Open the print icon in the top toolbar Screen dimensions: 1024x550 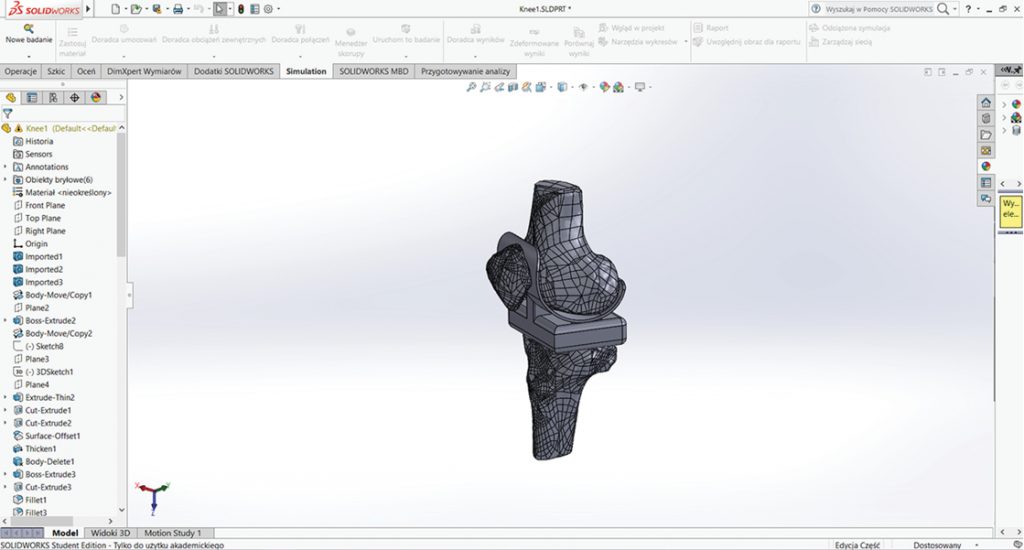point(177,9)
